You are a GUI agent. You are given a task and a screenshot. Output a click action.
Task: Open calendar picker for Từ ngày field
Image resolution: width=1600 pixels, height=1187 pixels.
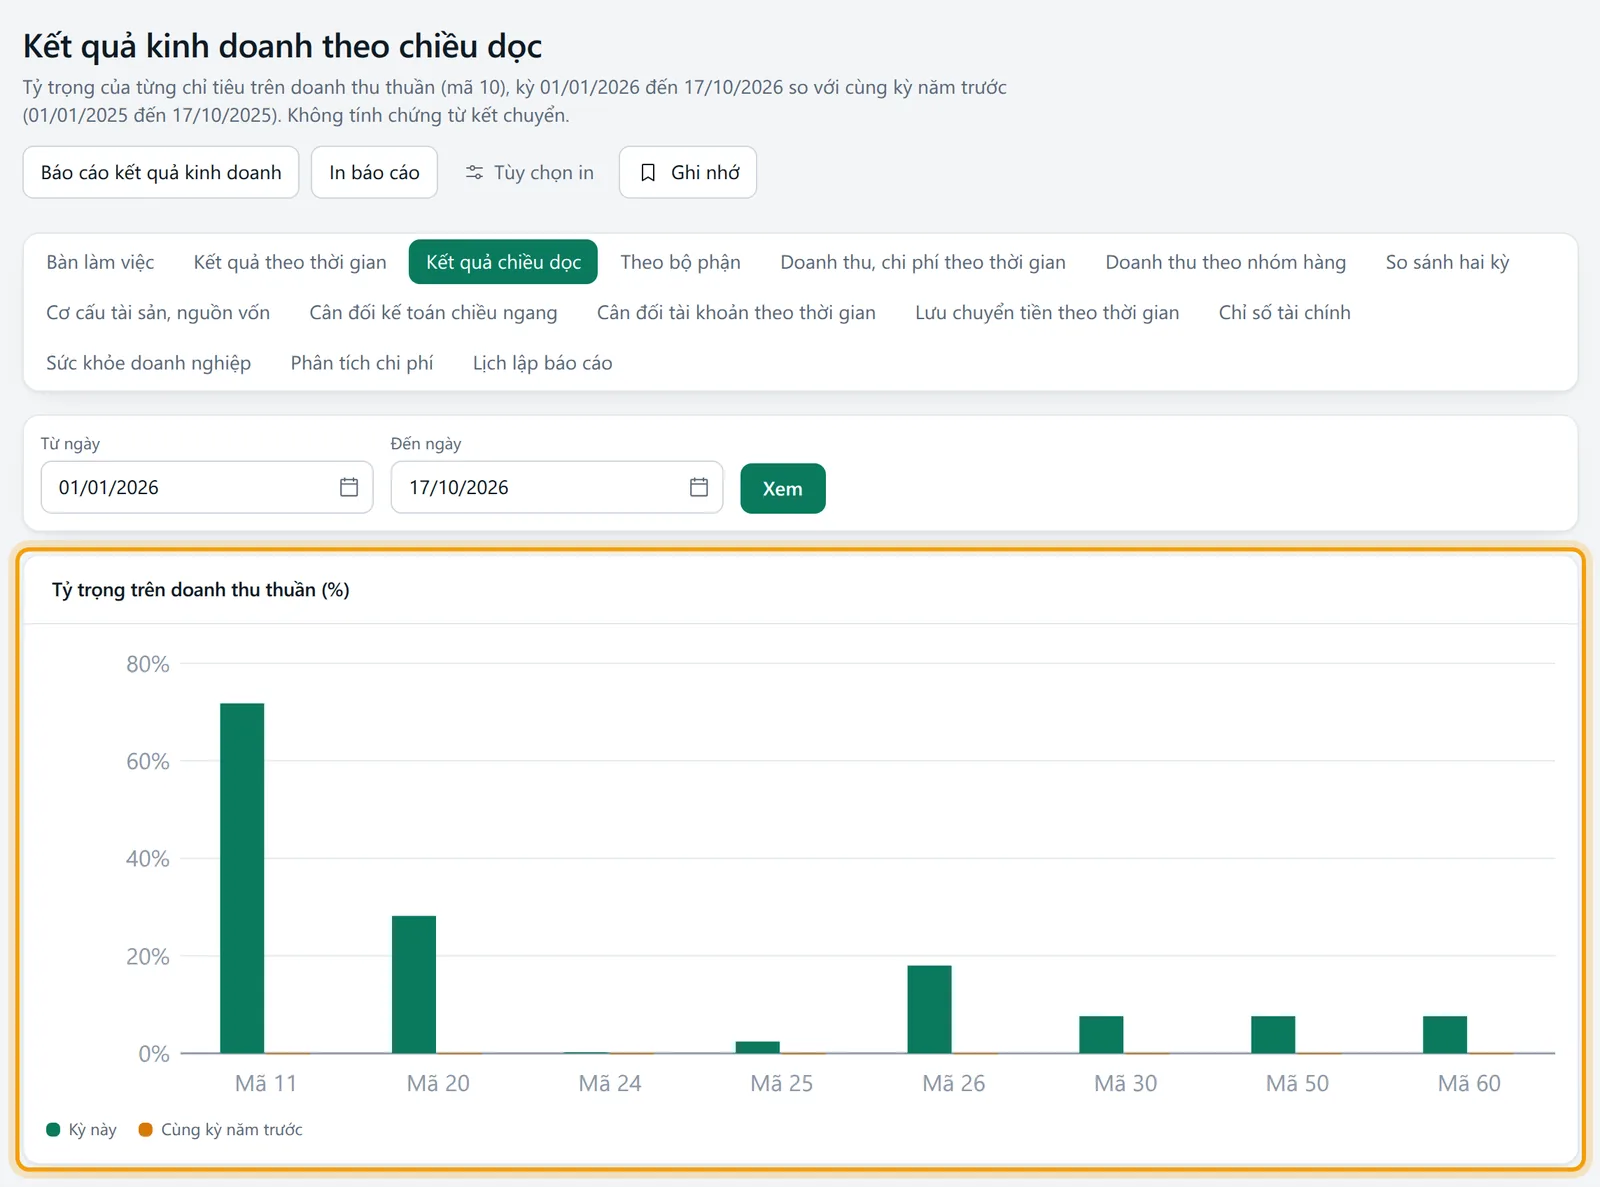[349, 487]
